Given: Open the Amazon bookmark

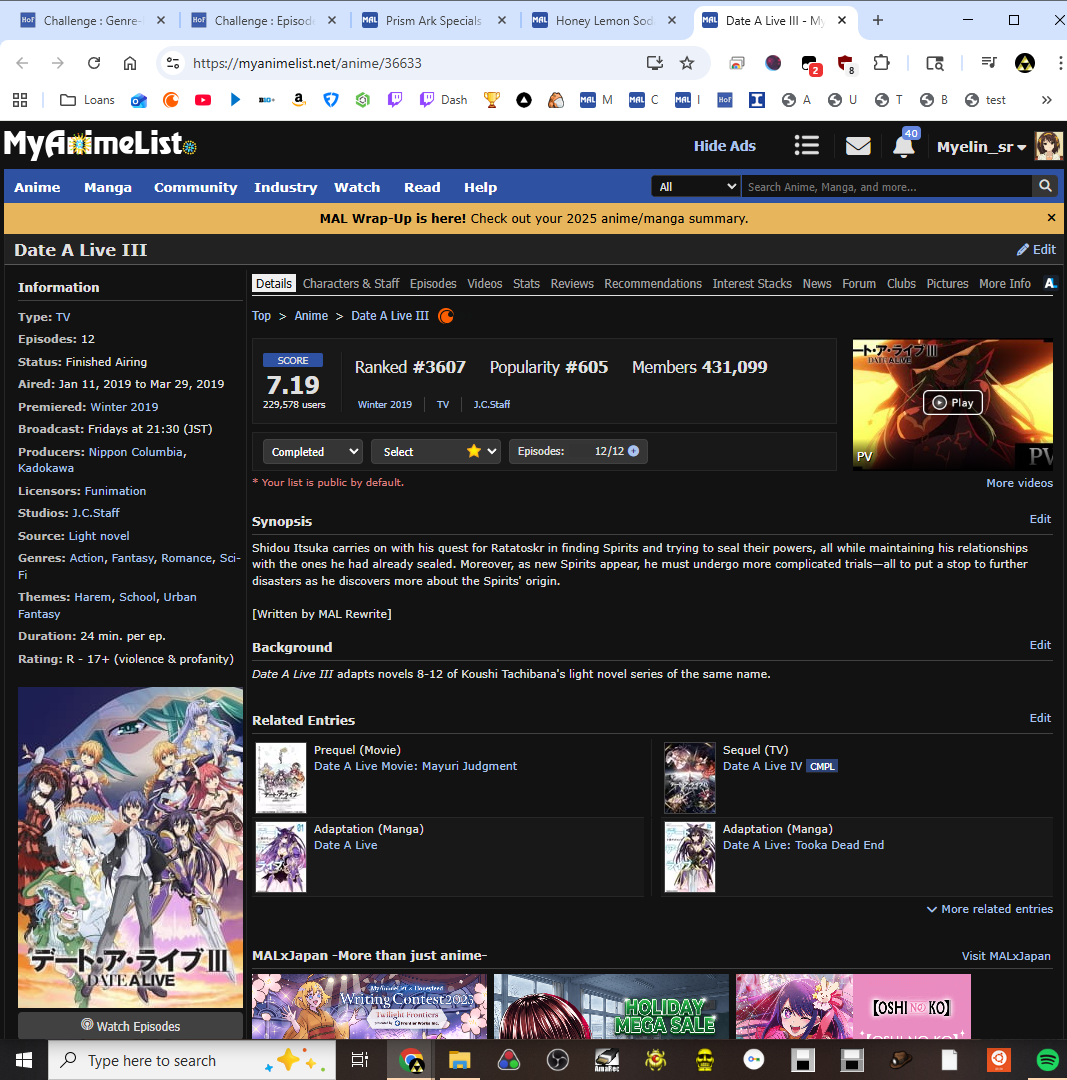Looking at the screenshot, I should 298,100.
